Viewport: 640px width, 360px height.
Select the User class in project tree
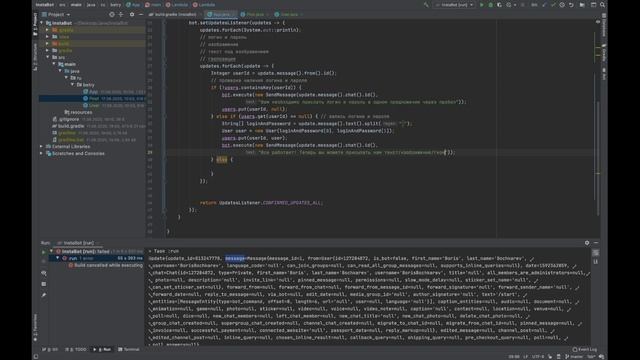(94, 105)
